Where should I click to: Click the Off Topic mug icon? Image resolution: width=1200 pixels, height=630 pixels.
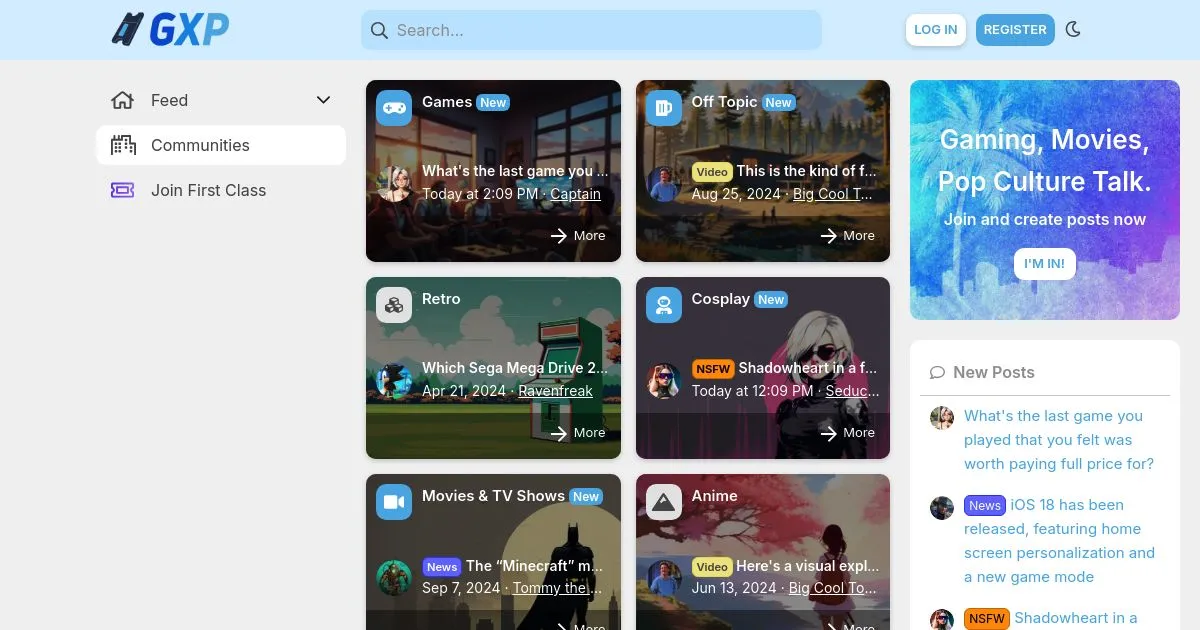point(663,108)
